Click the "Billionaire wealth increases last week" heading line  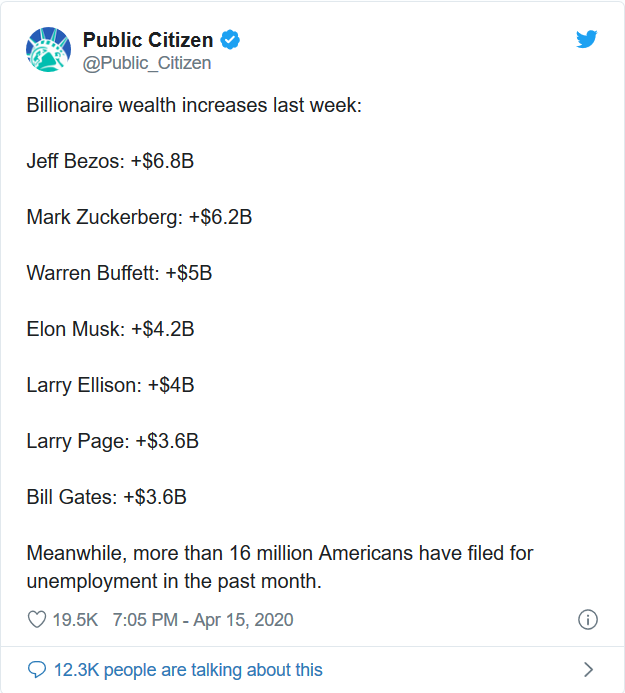click(x=193, y=105)
